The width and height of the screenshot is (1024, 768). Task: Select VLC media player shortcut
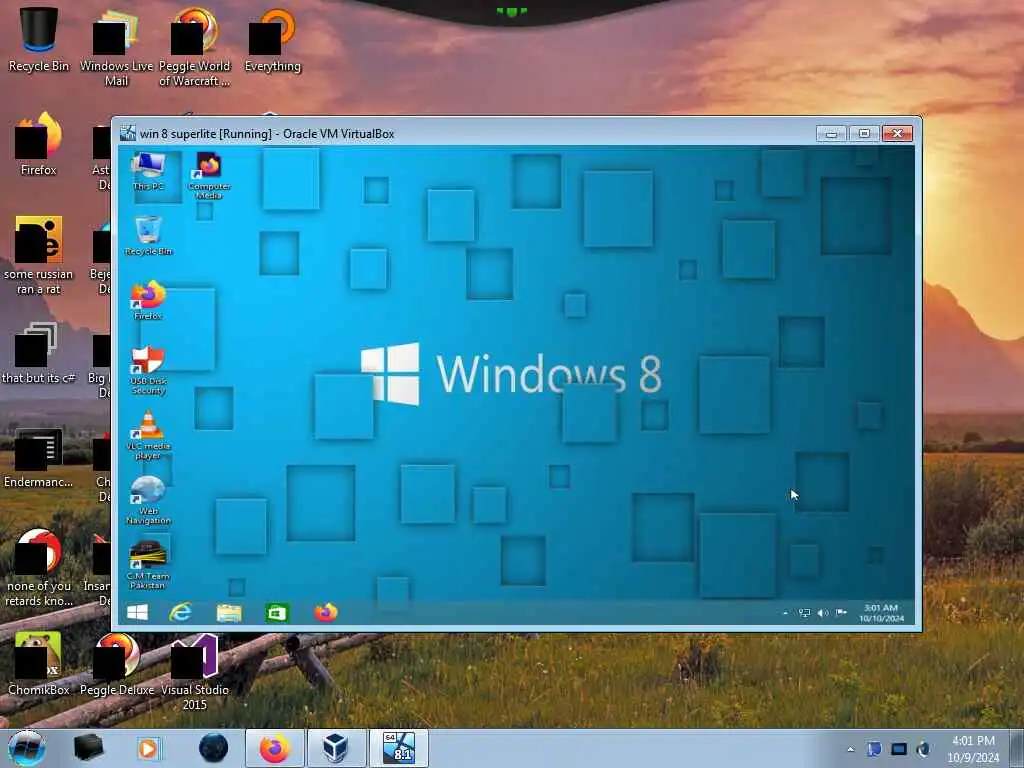click(x=148, y=435)
